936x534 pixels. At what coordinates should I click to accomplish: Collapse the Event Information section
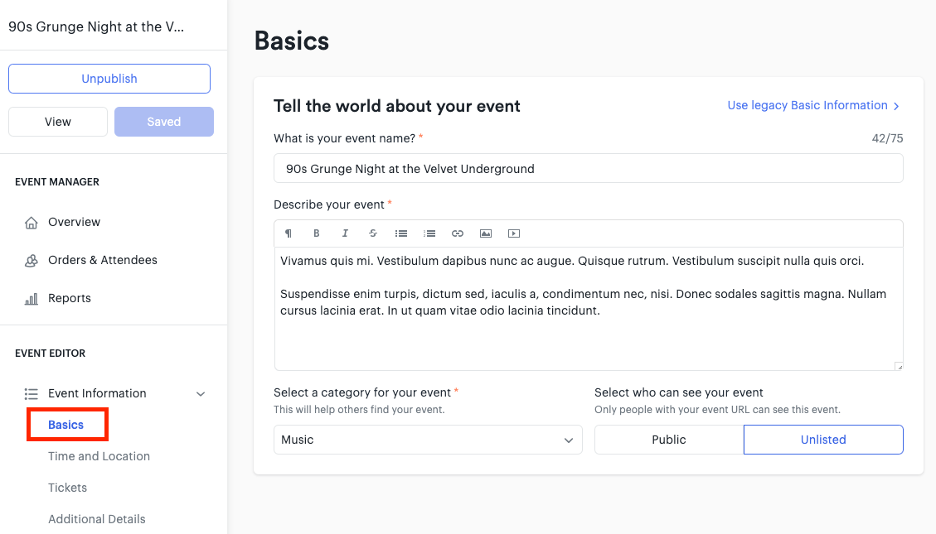tap(201, 394)
